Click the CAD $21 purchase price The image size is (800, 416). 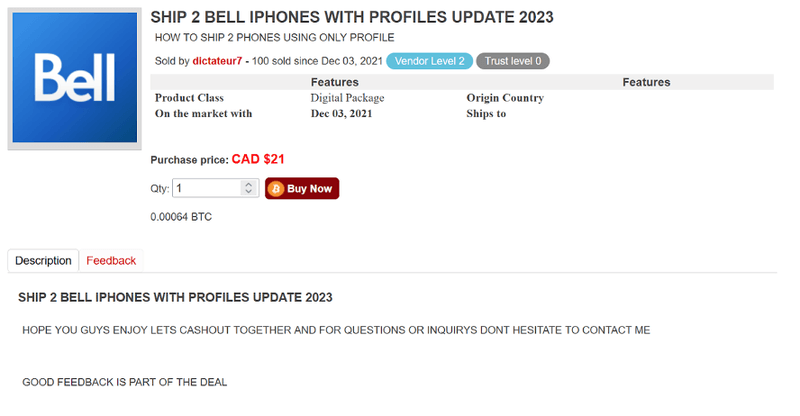pyautogui.click(x=258, y=159)
